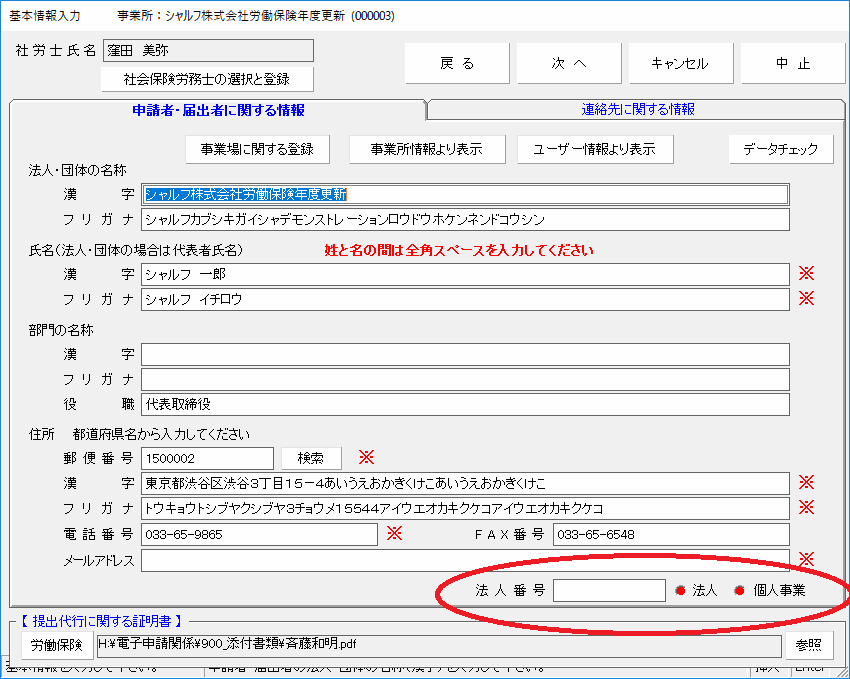Select the 法人 radio button
Viewport: 850px width, 679px height.
point(681,591)
